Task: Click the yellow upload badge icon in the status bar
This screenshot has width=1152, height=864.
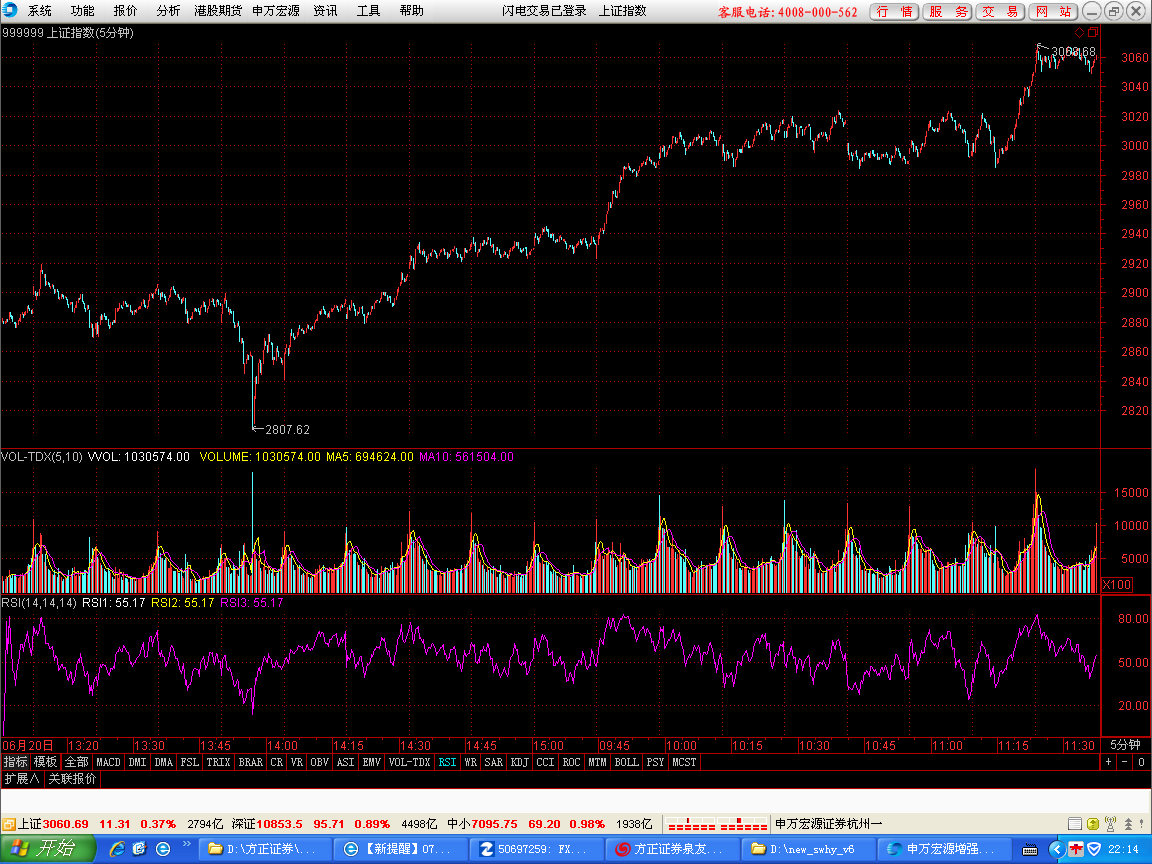Action: (1092, 824)
